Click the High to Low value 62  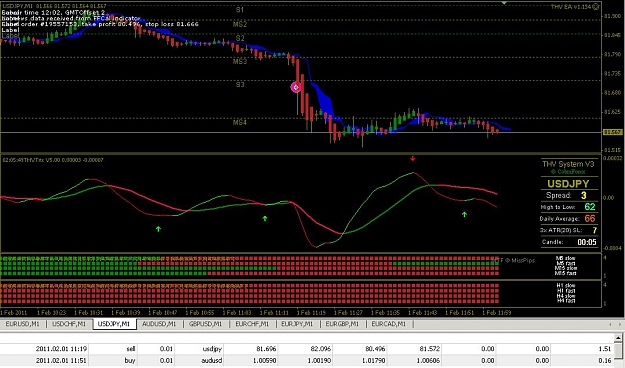(590, 207)
